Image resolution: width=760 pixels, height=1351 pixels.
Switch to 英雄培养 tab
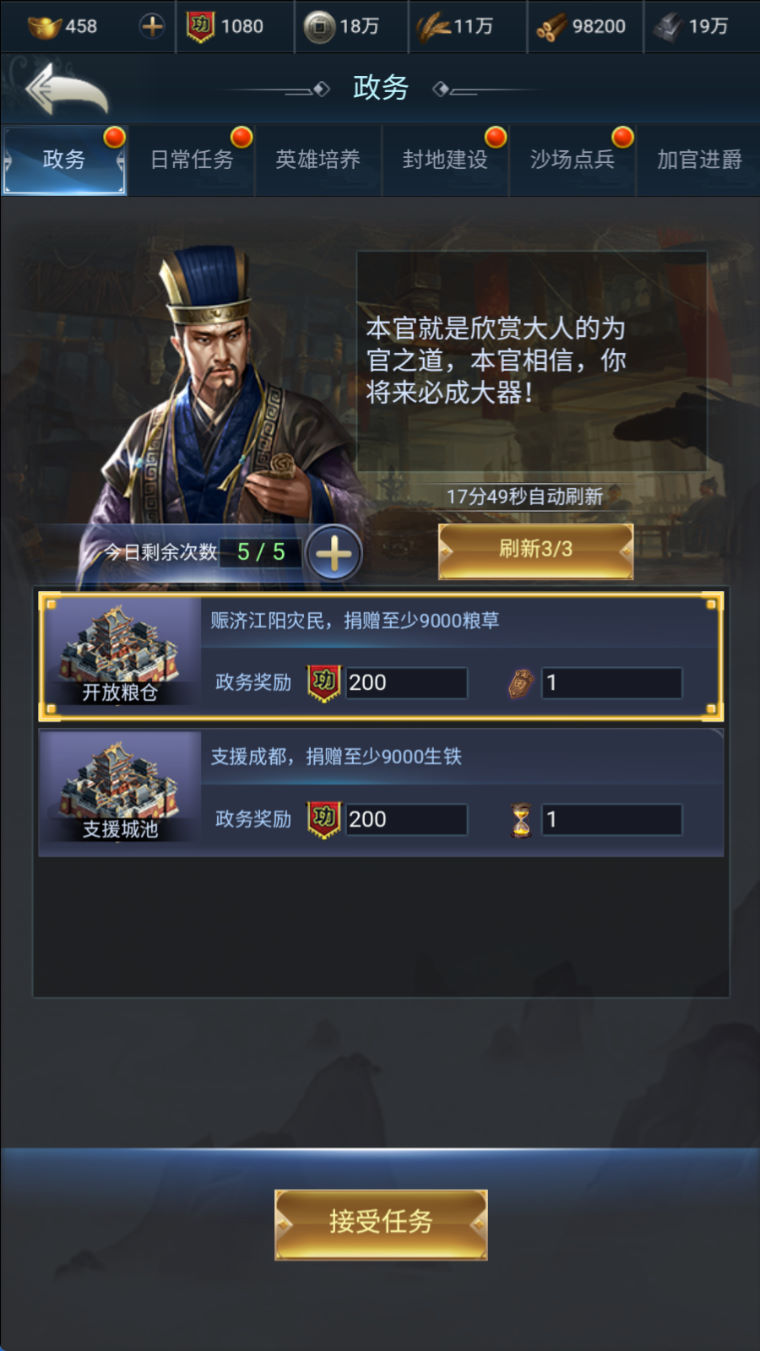tap(318, 160)
